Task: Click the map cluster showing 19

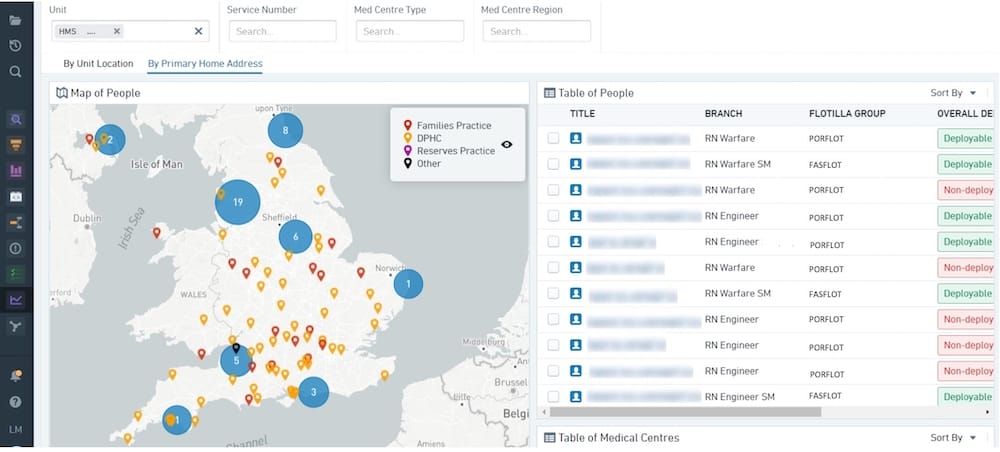Action: [237, 202]
